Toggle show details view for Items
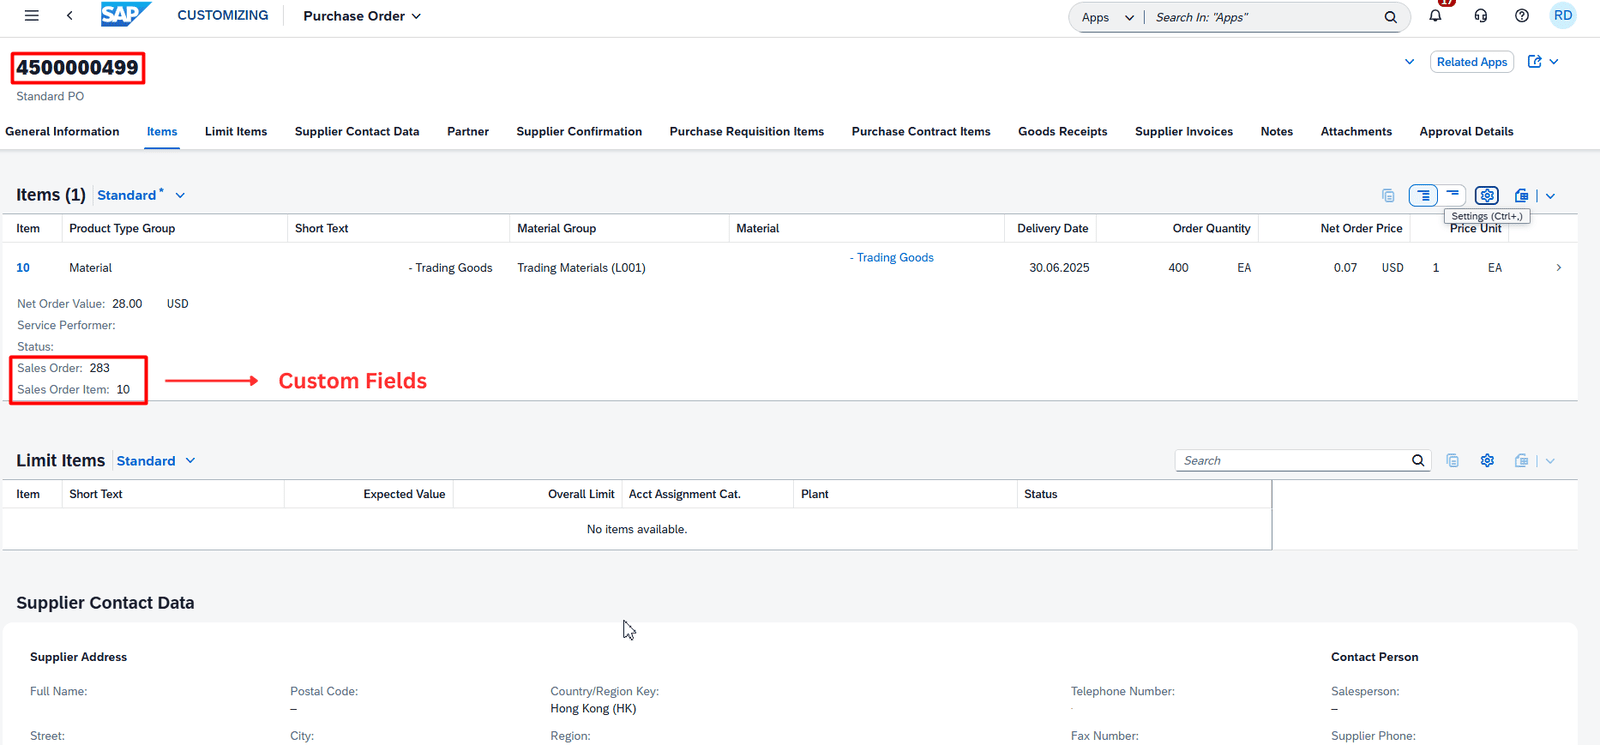1600x745 pixels. [1423, 195]
